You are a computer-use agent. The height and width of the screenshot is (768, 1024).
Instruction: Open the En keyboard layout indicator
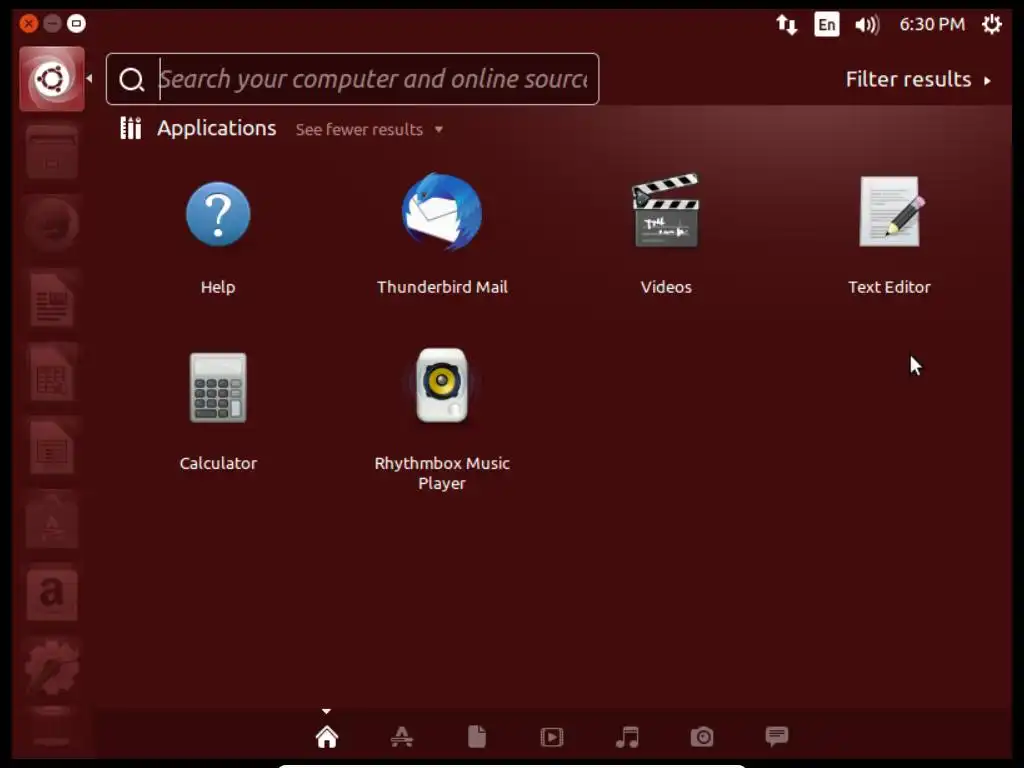pyautogui.click(x=827, y=25)
